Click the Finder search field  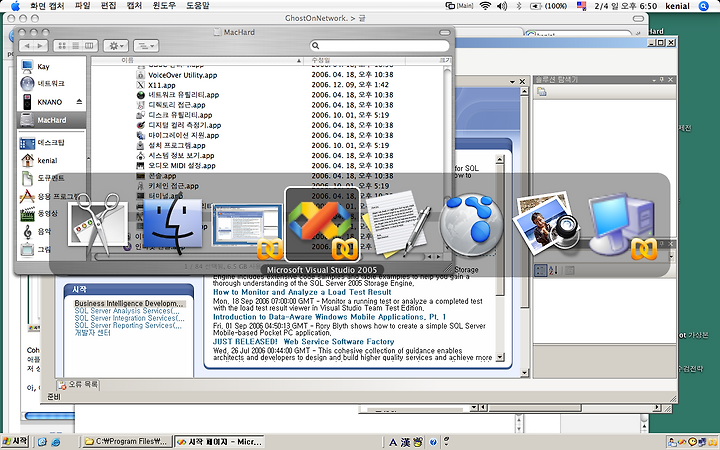(379, 45)
